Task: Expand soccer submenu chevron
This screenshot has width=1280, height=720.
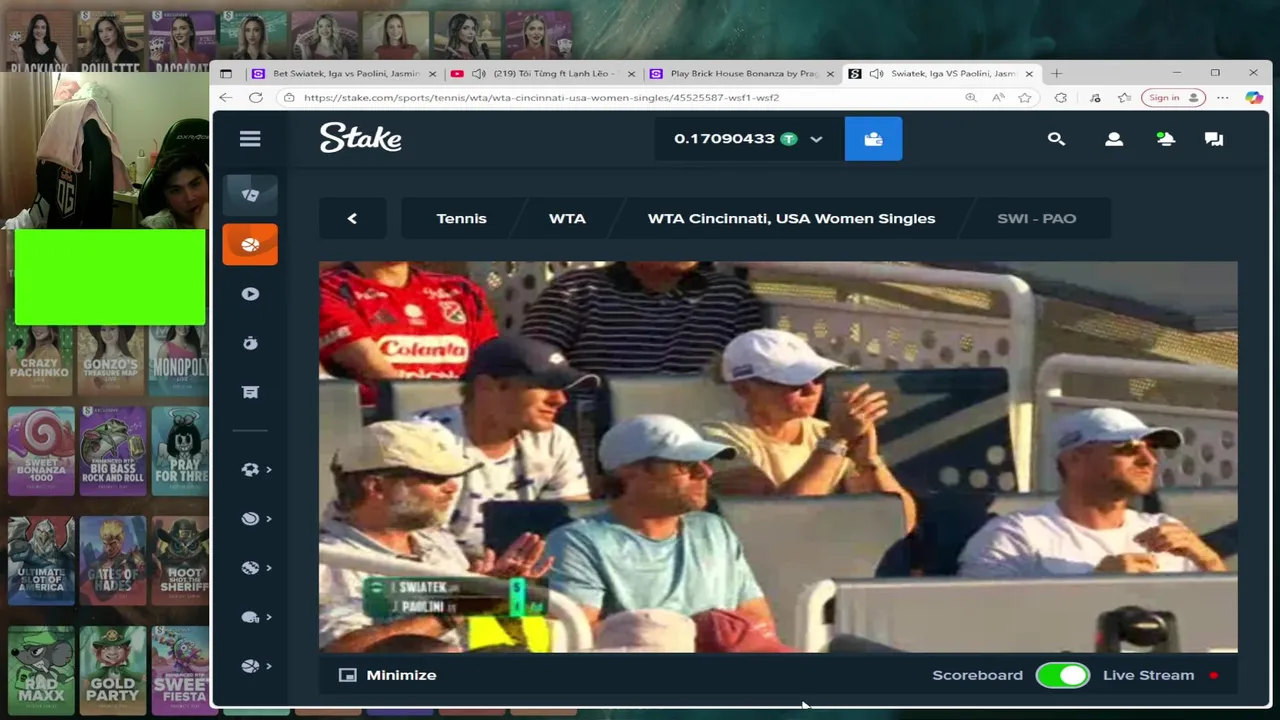Action: tap(268, 469)
